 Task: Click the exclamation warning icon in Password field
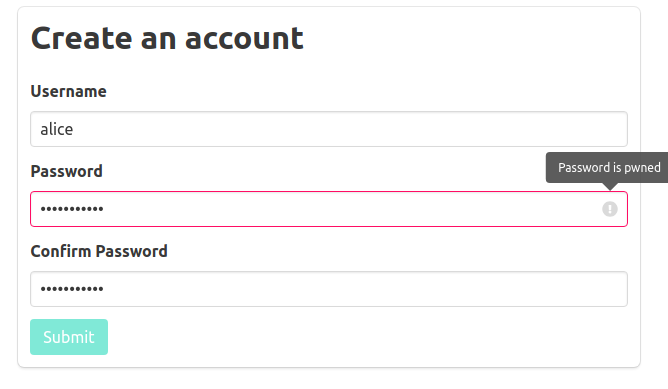[x=610, y=209]
